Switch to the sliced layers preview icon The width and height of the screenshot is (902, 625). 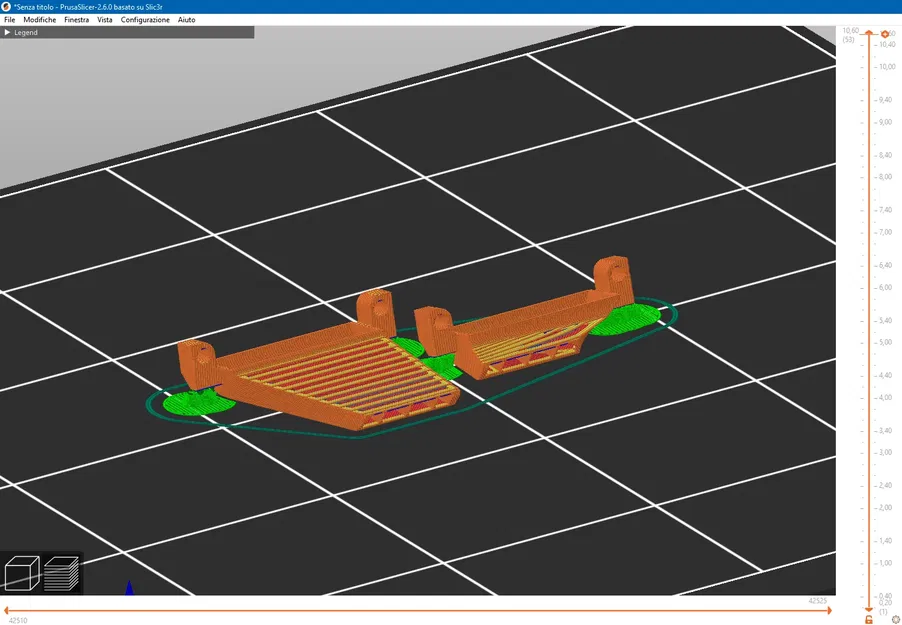coord(62,573)
